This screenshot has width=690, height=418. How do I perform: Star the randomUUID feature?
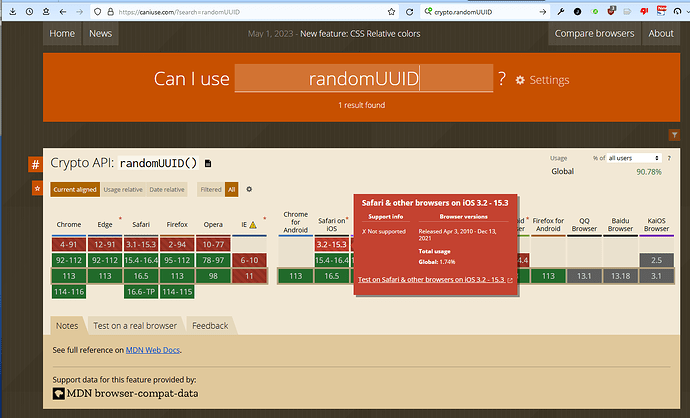pyautogui.click(x=37, y=188)
